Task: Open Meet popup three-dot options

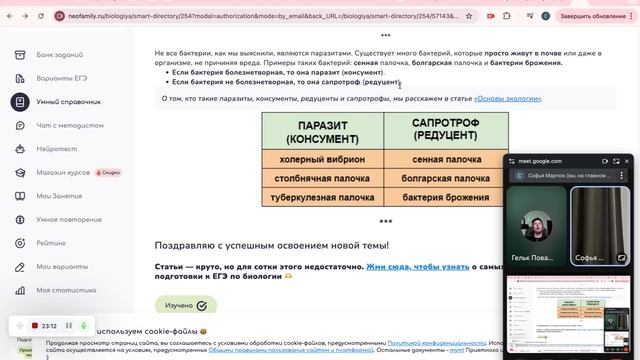Action: pyautogui.click(x=621, y=176)
